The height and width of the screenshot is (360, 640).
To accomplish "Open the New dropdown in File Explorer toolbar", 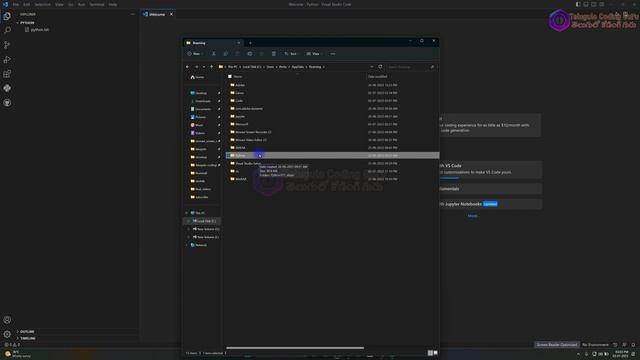I will click(x=194, y=54).
